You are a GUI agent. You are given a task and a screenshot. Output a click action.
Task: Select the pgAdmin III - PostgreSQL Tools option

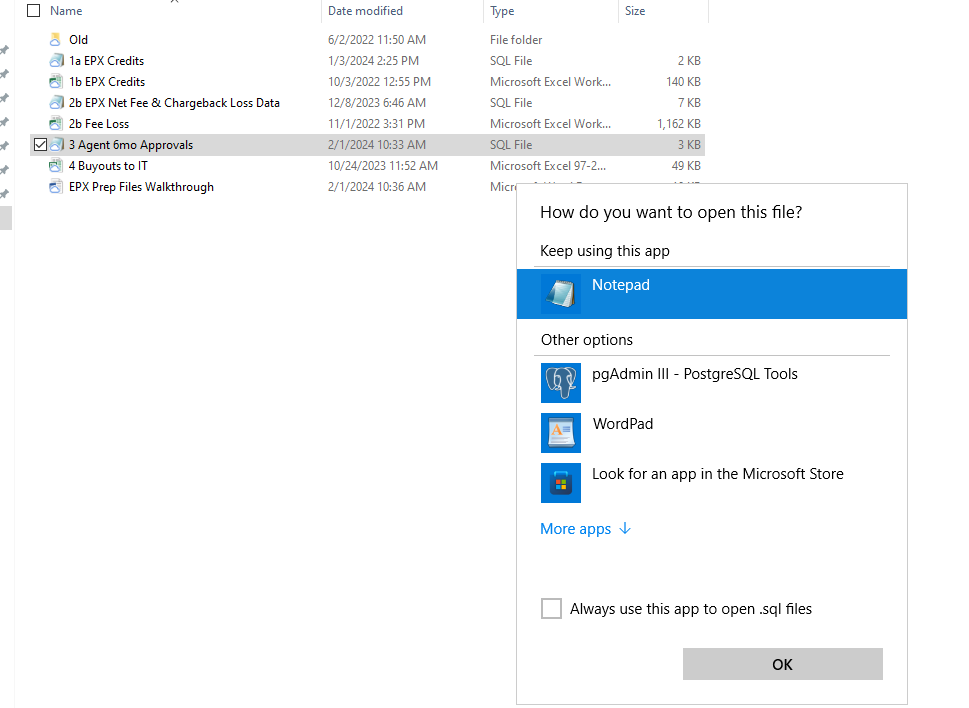pyautogui.click(x=694, y=374)
